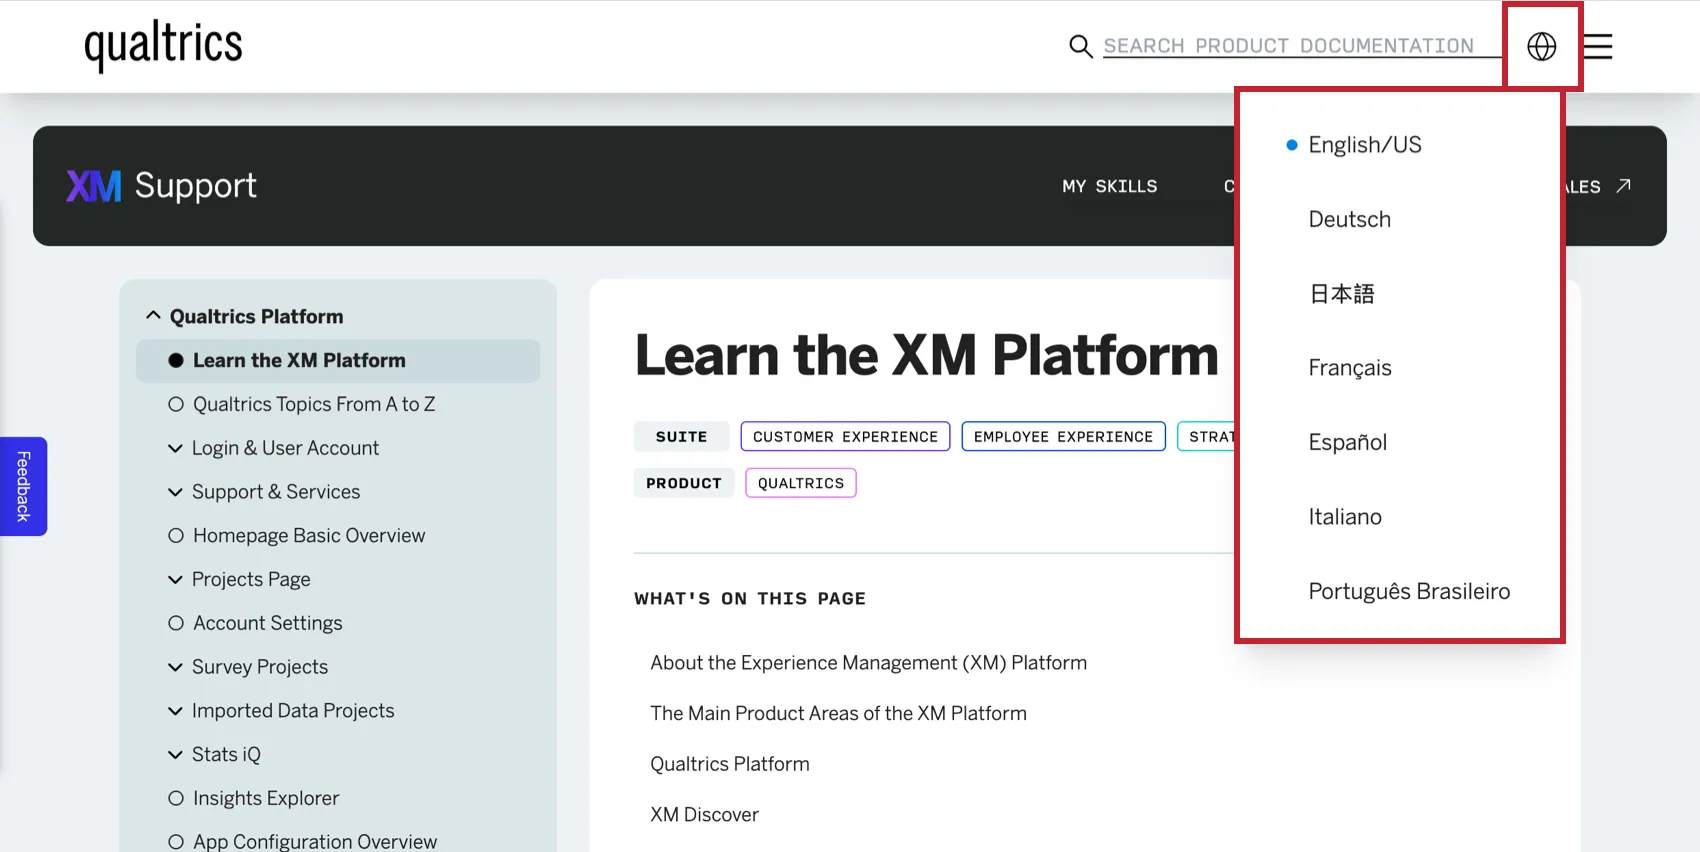Select Italiano language option
Image resolution: width=1700 pixels, height=852 pixels.
click(1345, 517)
